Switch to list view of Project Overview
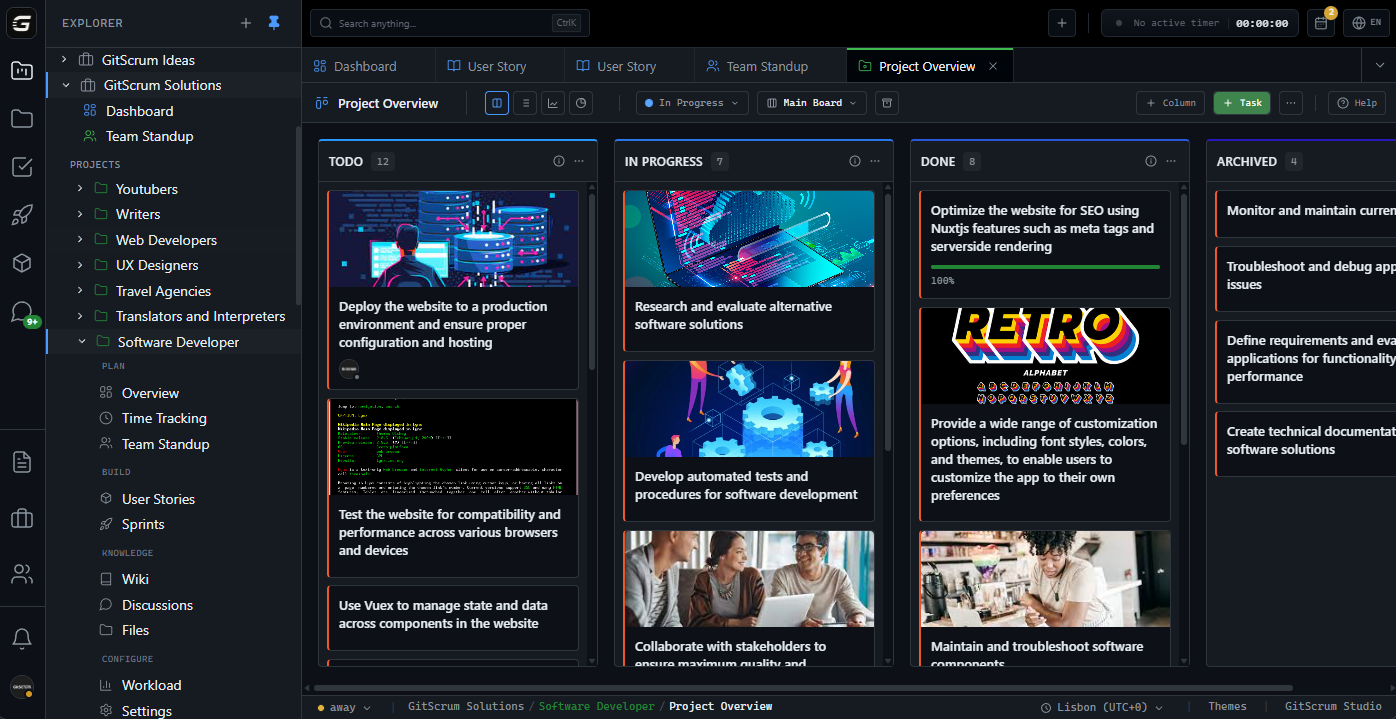This screenshot has width=1396, height=719. [x=525, y=102]
